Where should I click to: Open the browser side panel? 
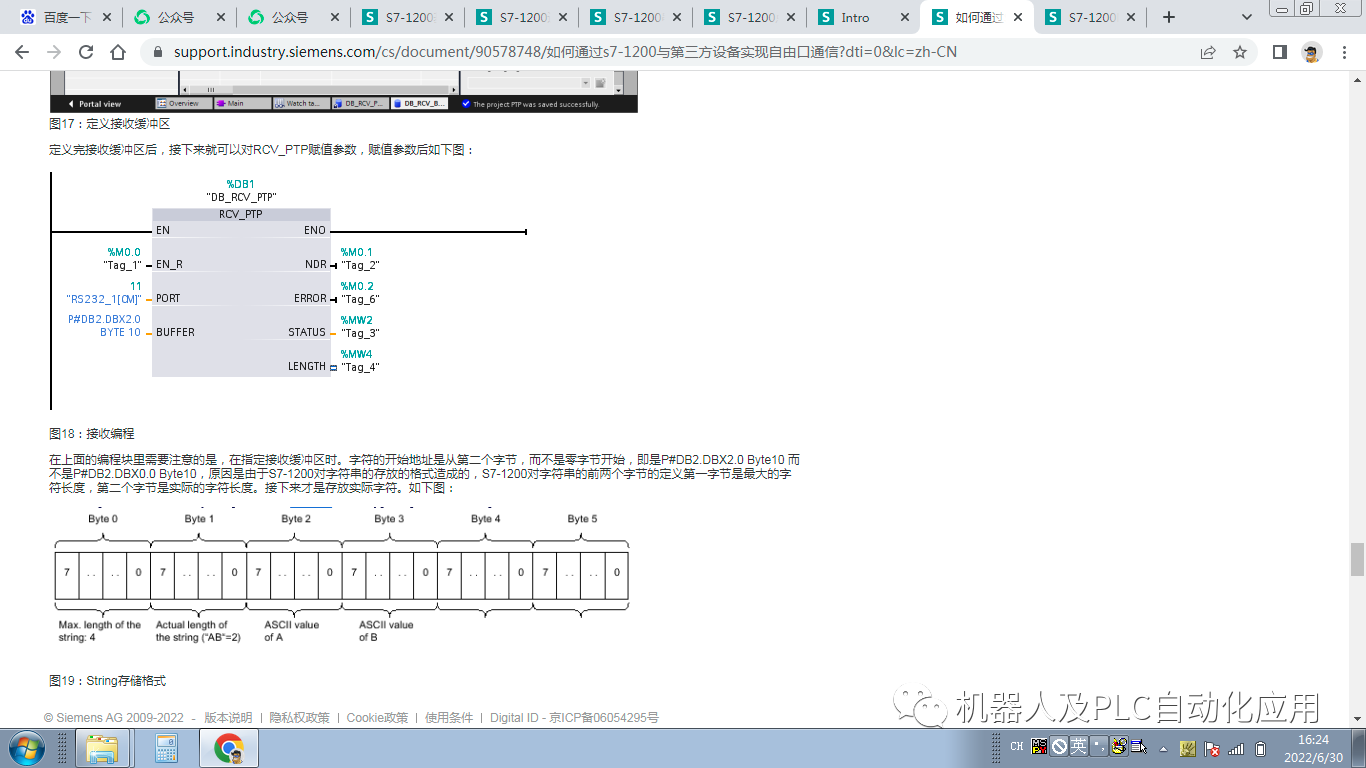1280,52
